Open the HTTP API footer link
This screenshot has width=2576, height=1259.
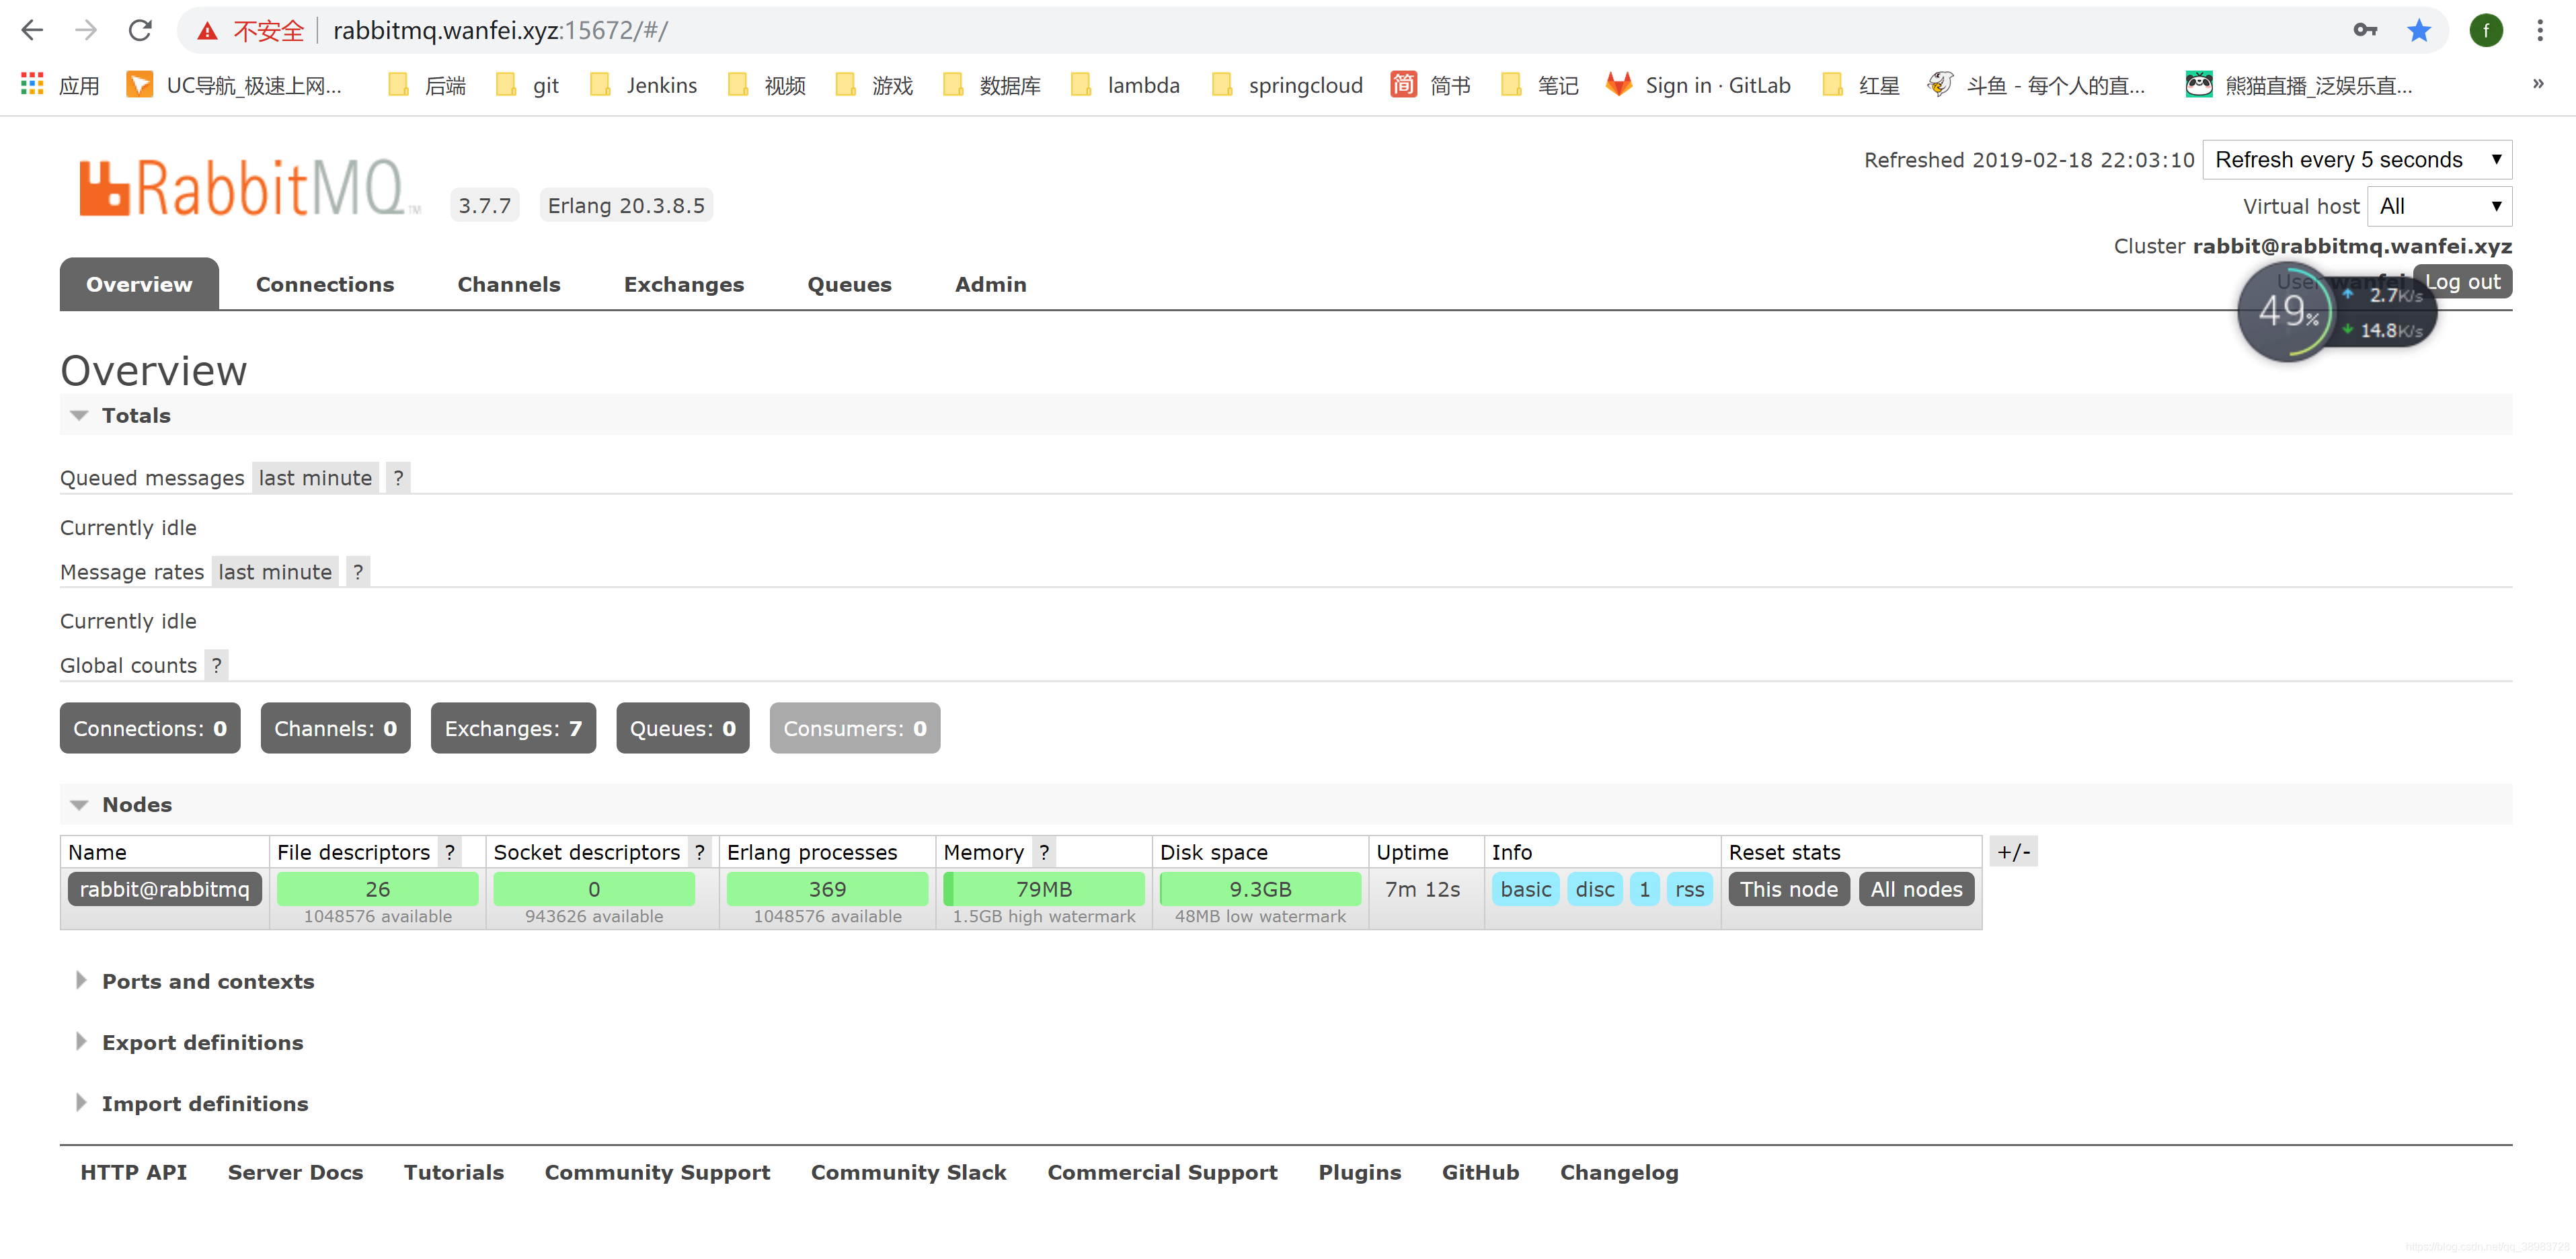click(133, 1172)
